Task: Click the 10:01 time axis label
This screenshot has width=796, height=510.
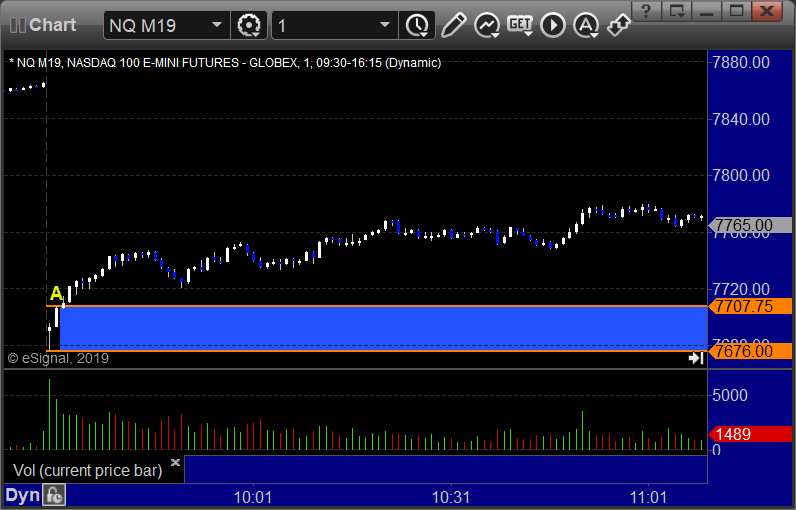Action: coord(253,497)
